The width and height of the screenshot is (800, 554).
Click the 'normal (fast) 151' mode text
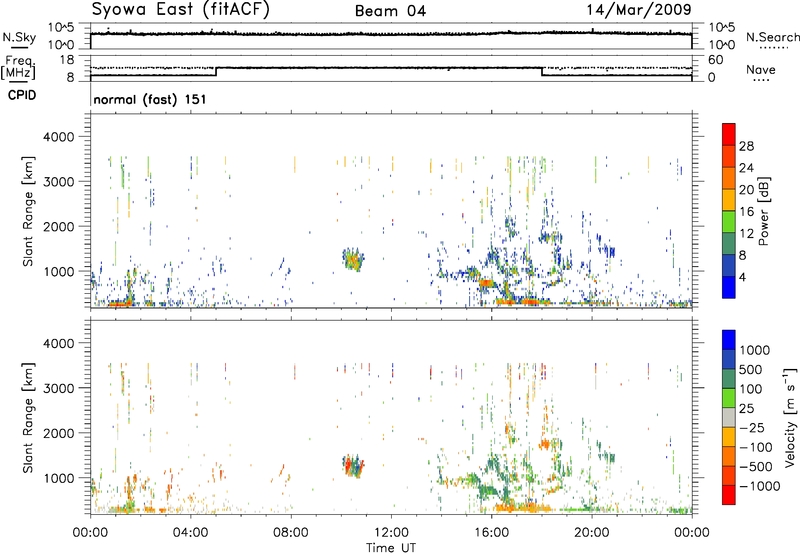coord(150,99)
